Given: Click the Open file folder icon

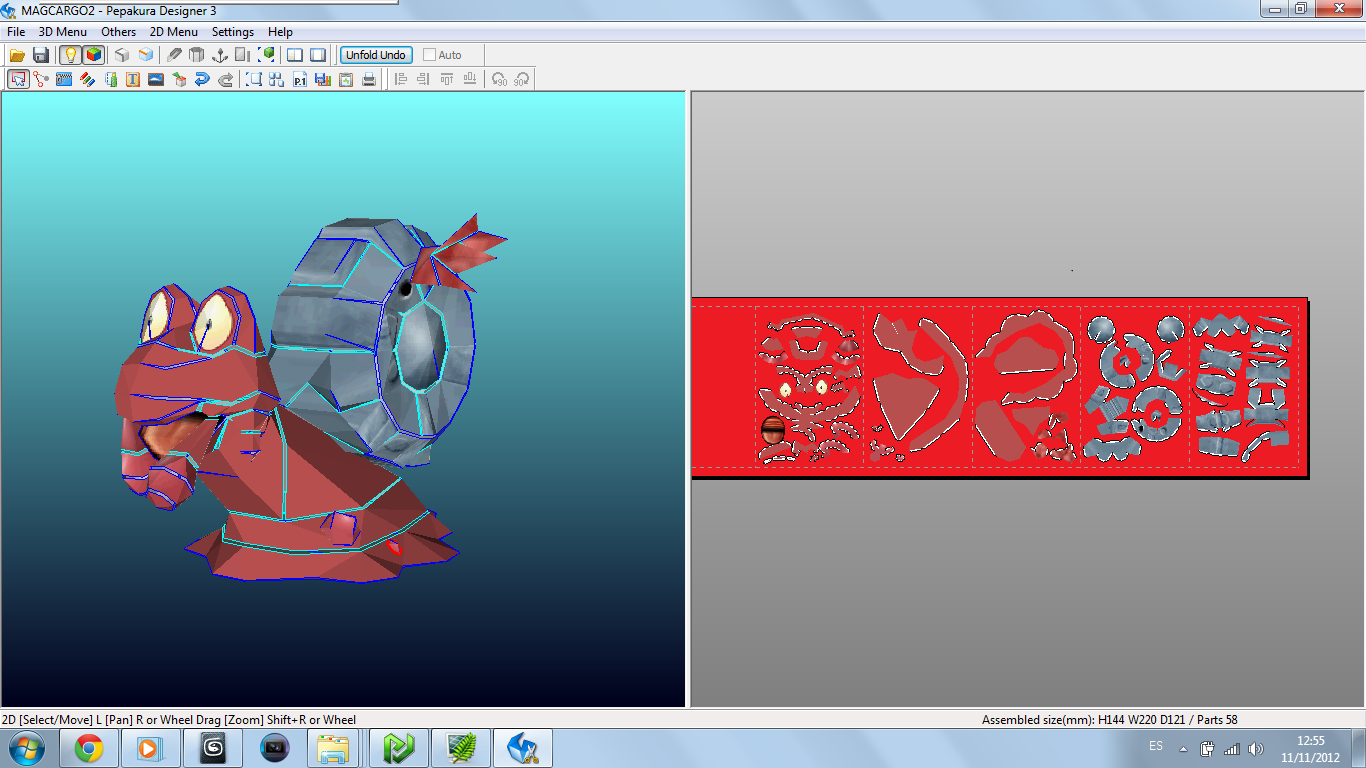Looking at the screenshot, I should (17, 55).
